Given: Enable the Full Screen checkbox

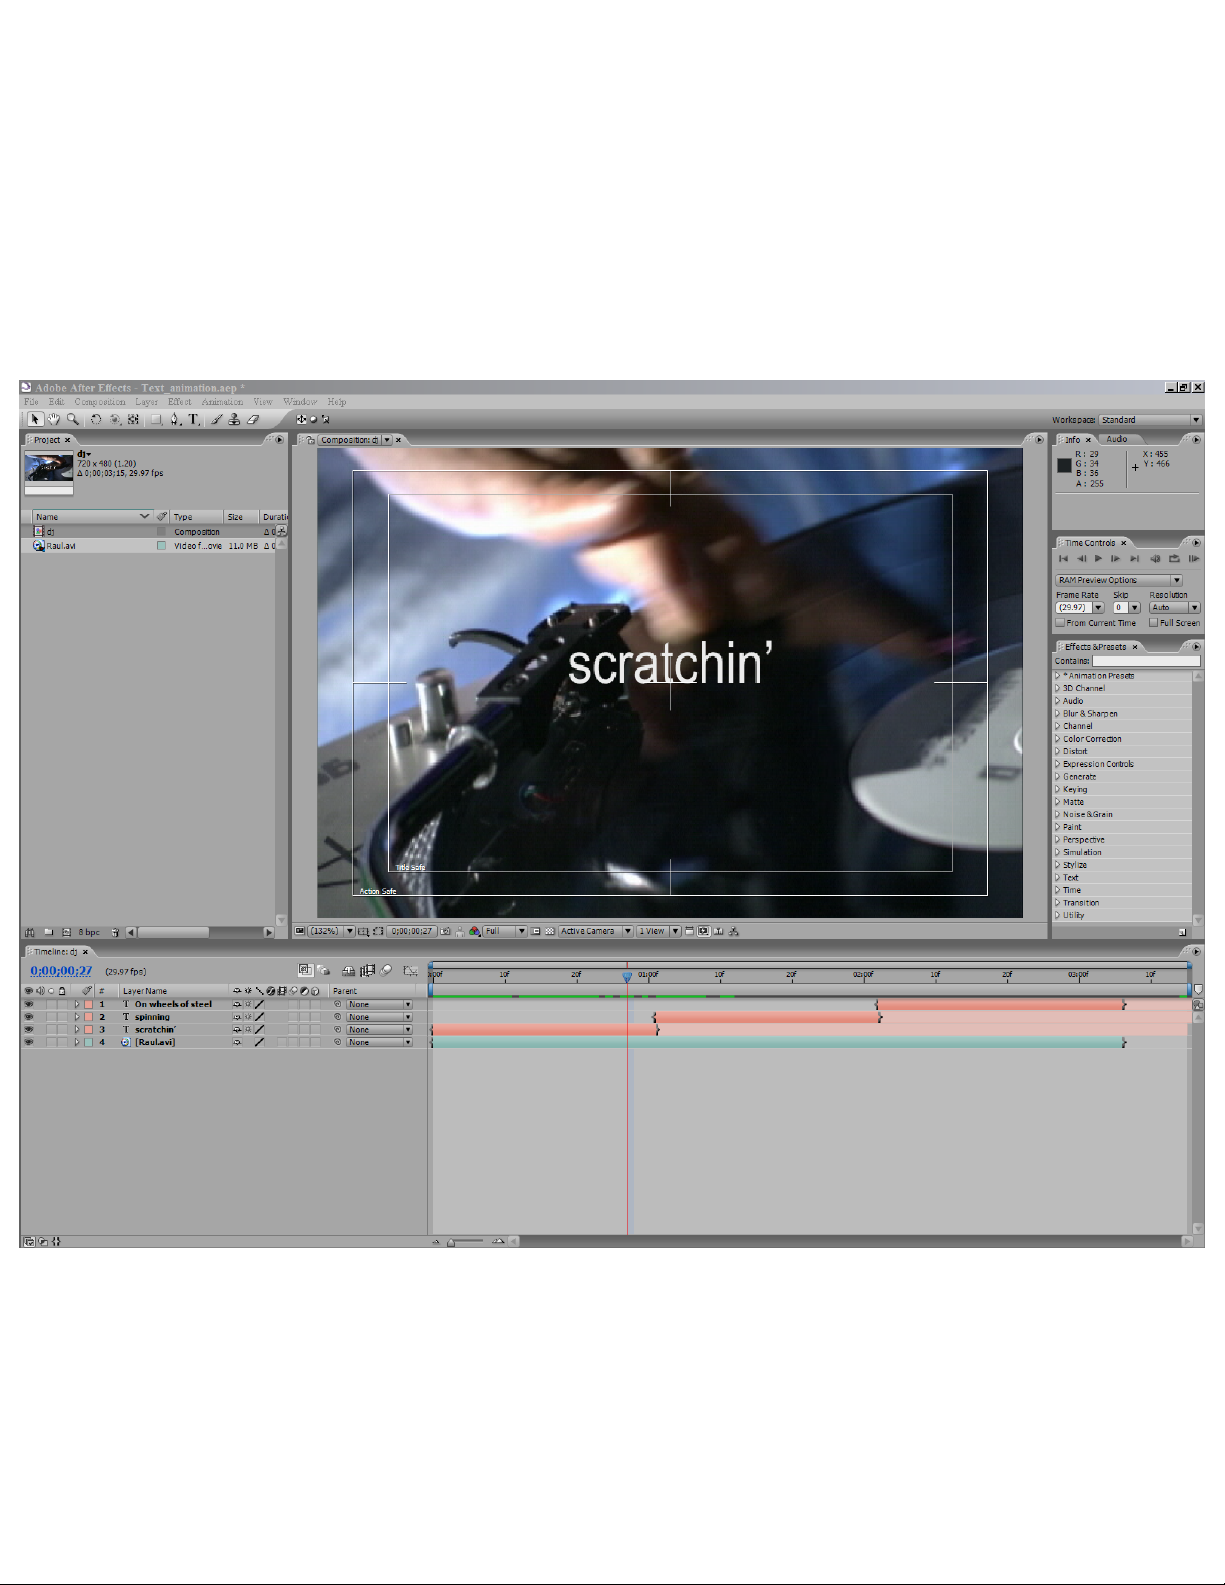Looking at the screenshot, I should [x=1153, y=623].
